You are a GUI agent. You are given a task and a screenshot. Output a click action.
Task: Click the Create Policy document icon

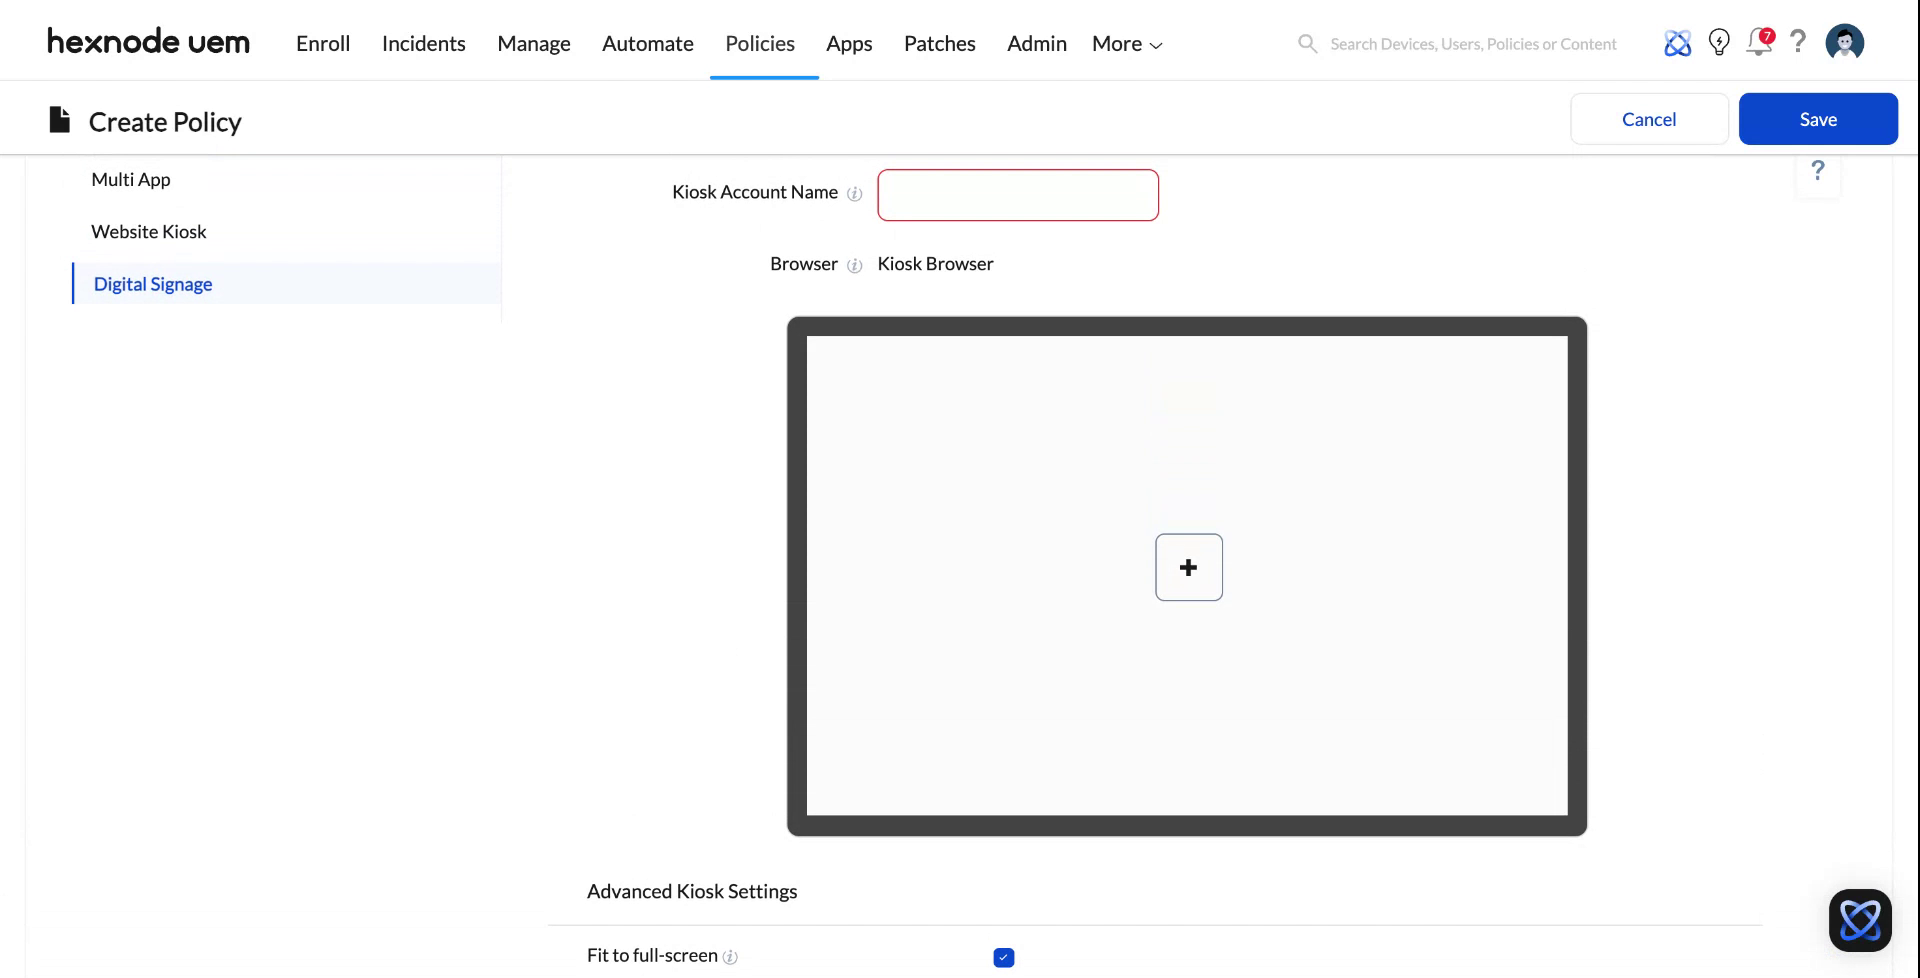59,119
